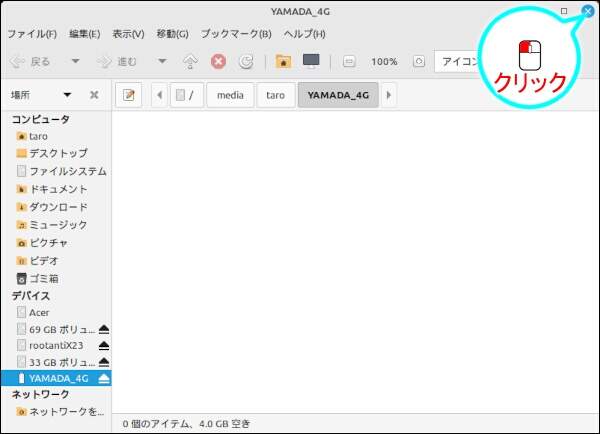Open the back history dropdown arrow
The width and height of the screenshot is (600, 434).
click(x=75, y=61)
